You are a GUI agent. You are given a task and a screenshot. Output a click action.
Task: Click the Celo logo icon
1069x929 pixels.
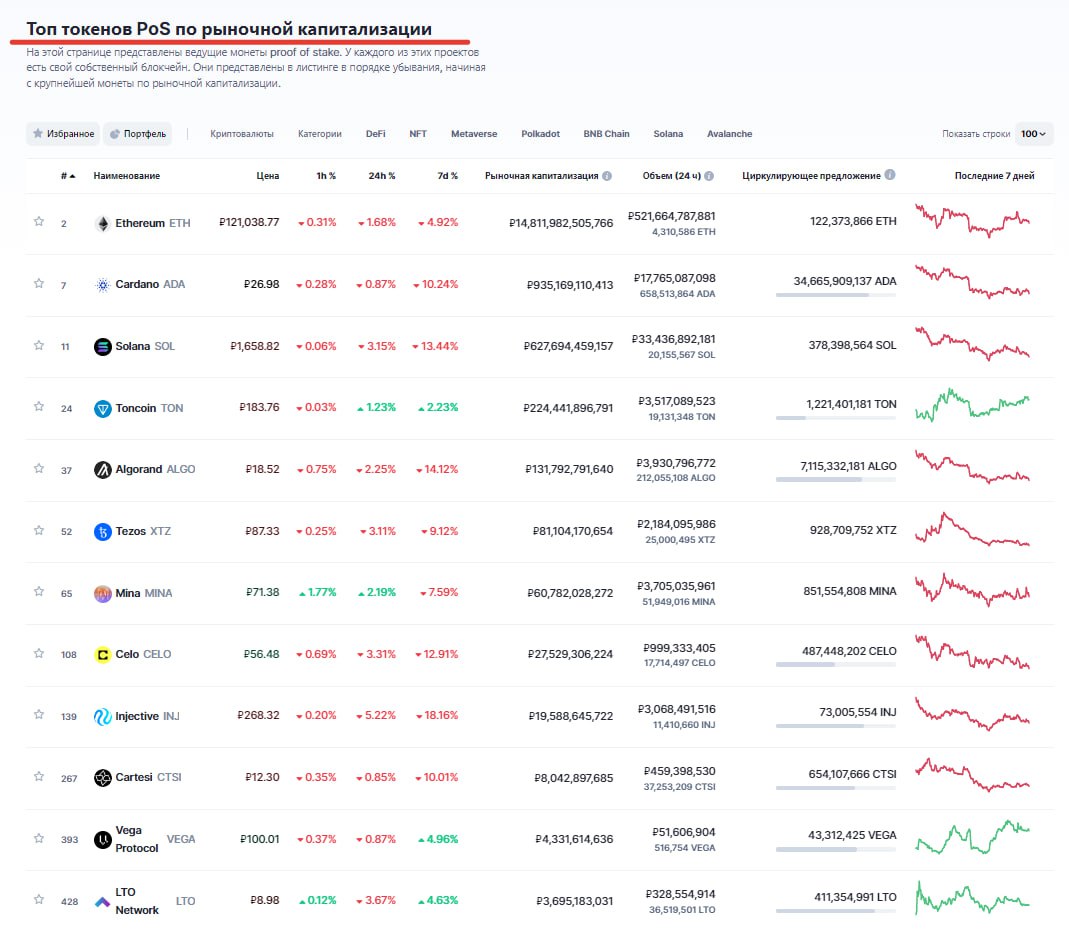pyautogui.click(x=102, y=655)
